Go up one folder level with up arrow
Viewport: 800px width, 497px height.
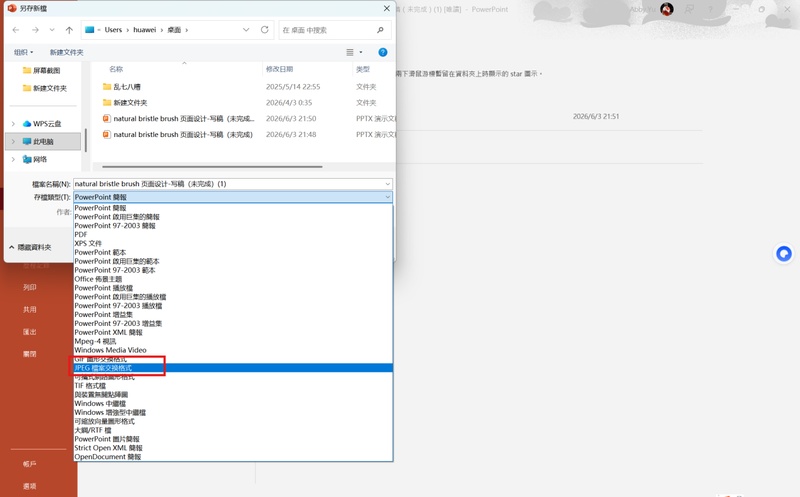click(x=69, y=30)
